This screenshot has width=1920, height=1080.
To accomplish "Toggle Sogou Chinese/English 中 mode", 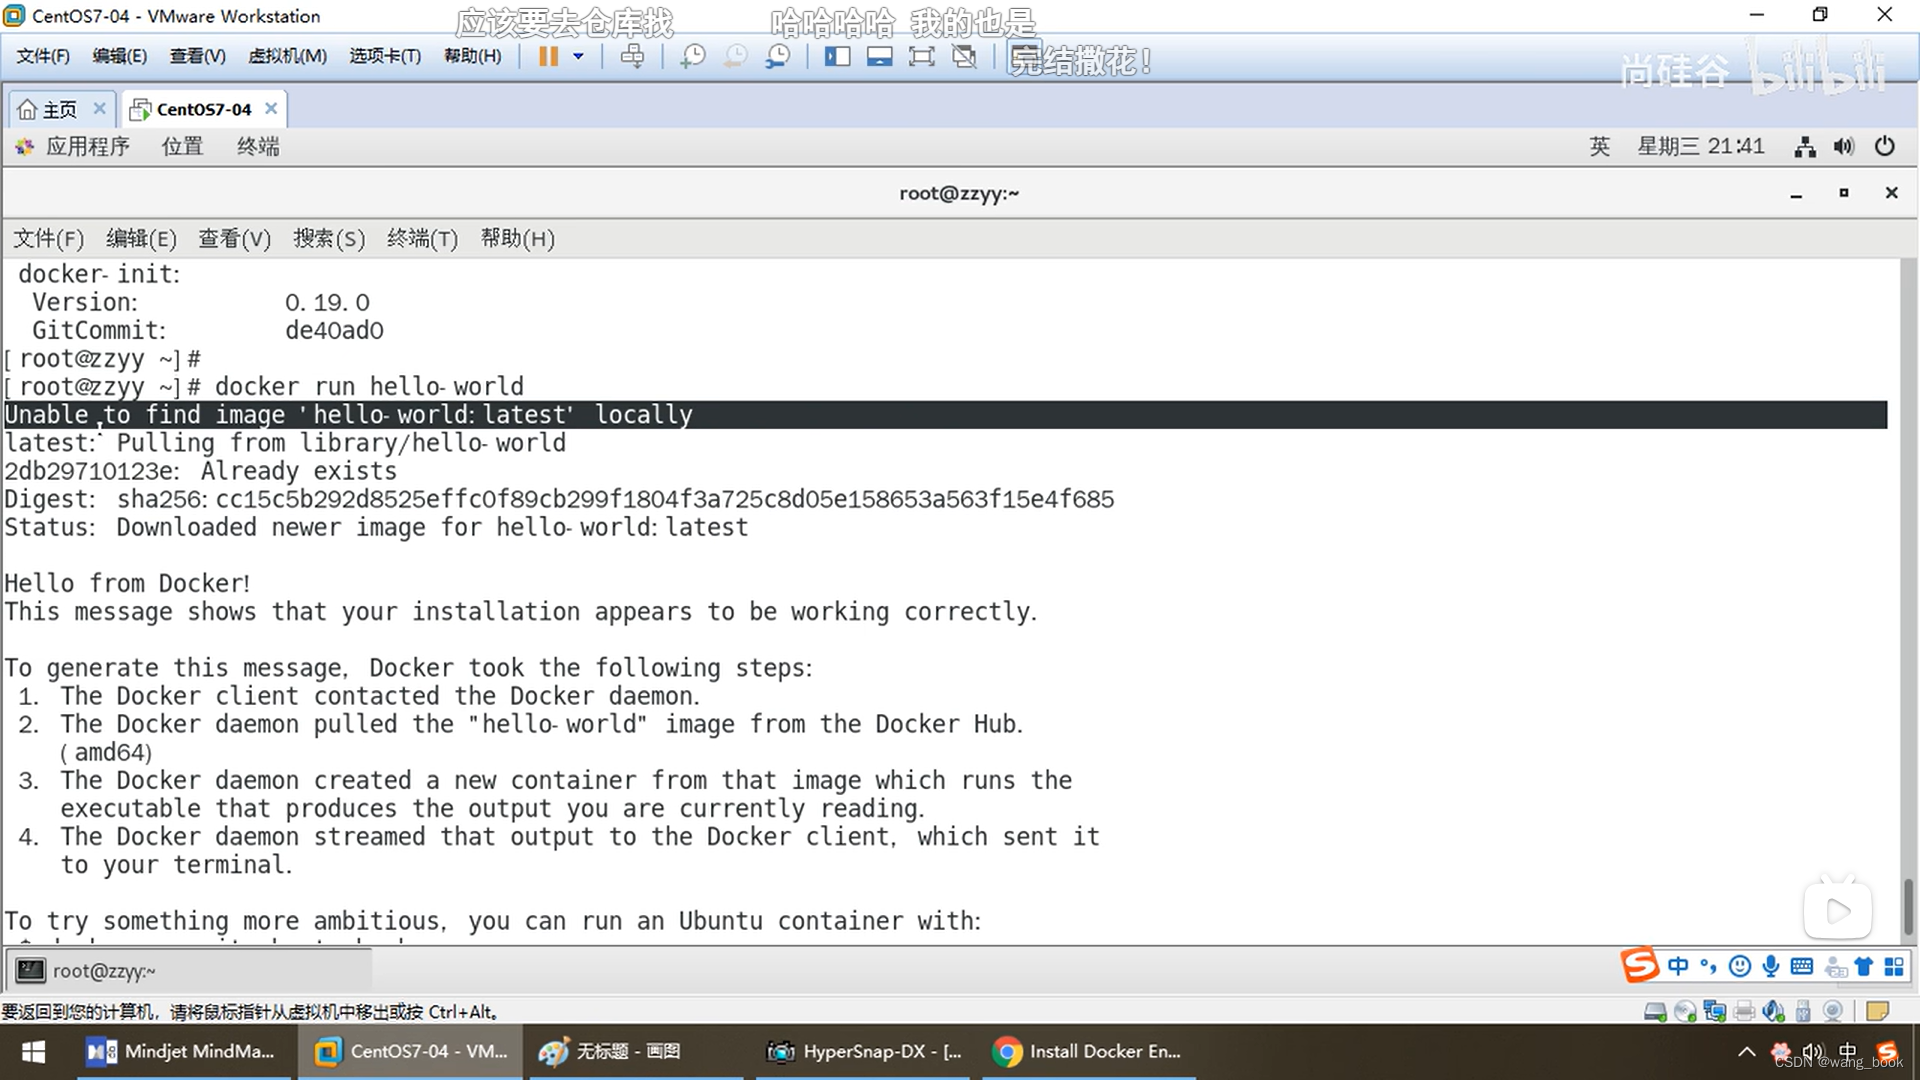I will point(1678,966).
